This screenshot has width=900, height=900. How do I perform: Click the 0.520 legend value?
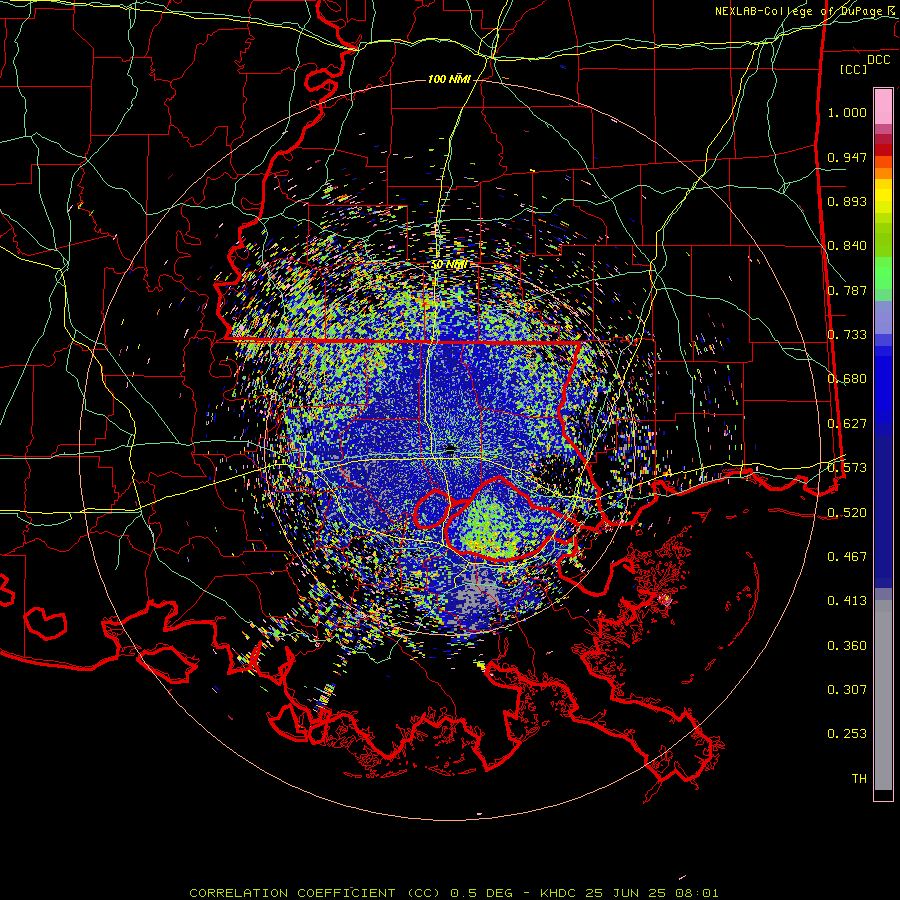(847, 513)
